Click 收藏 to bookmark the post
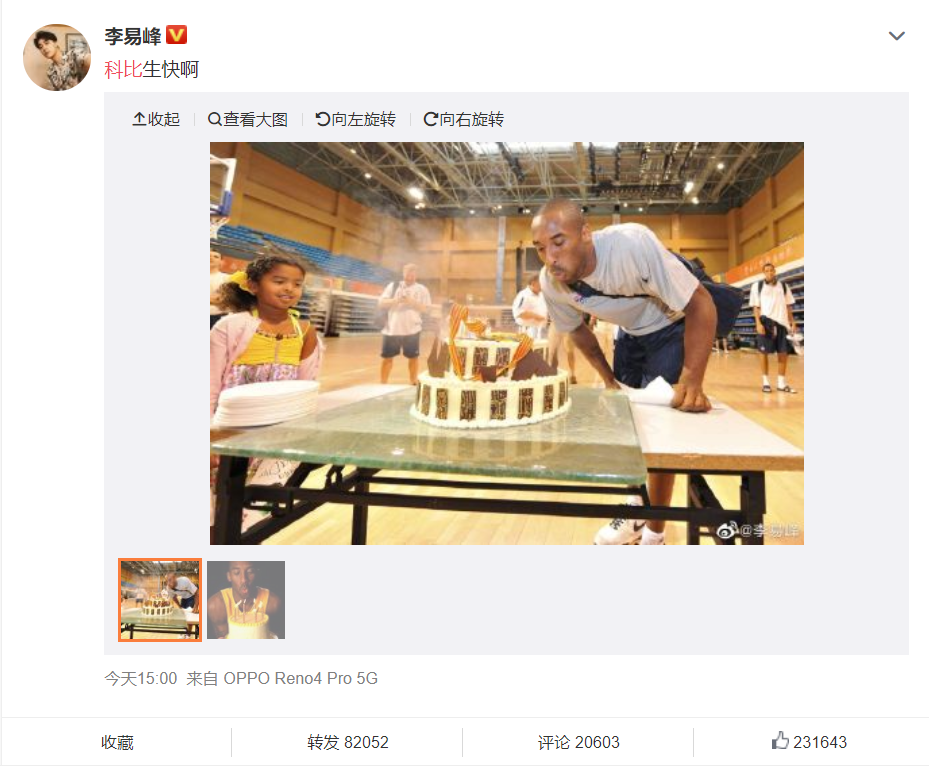Screen dimensions: 929x773 117,742
